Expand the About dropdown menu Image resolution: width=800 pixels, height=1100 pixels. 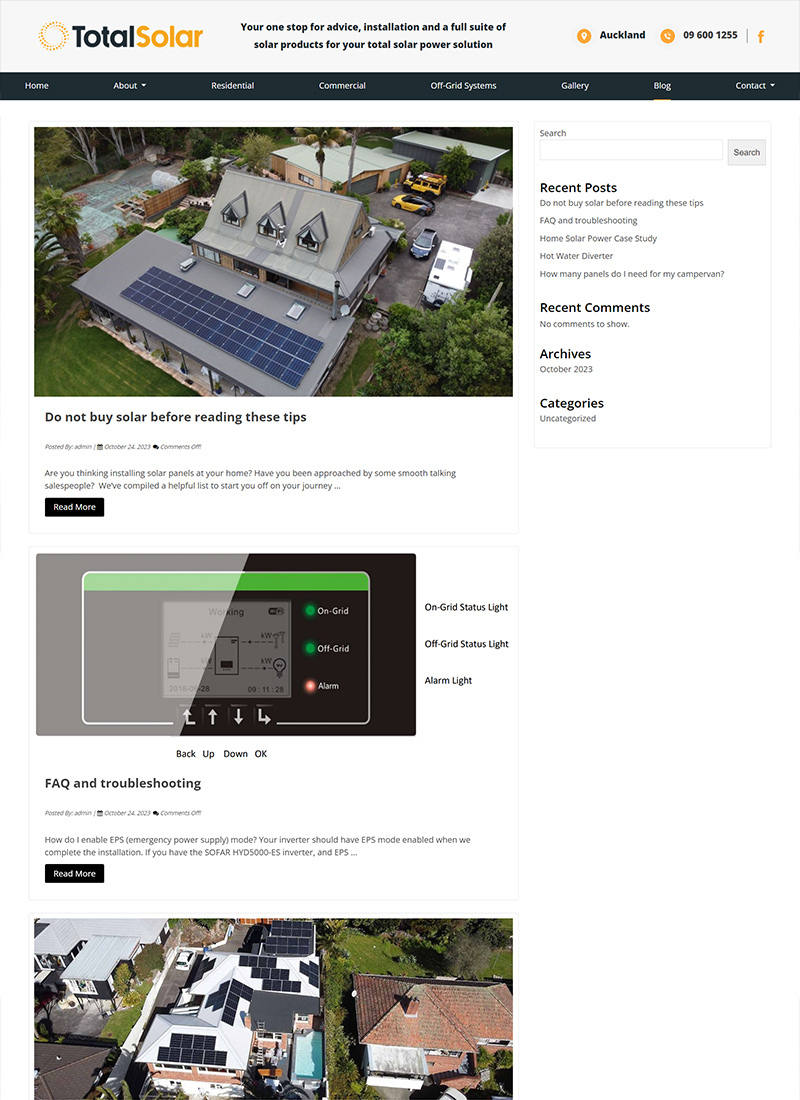click(130, 86)
